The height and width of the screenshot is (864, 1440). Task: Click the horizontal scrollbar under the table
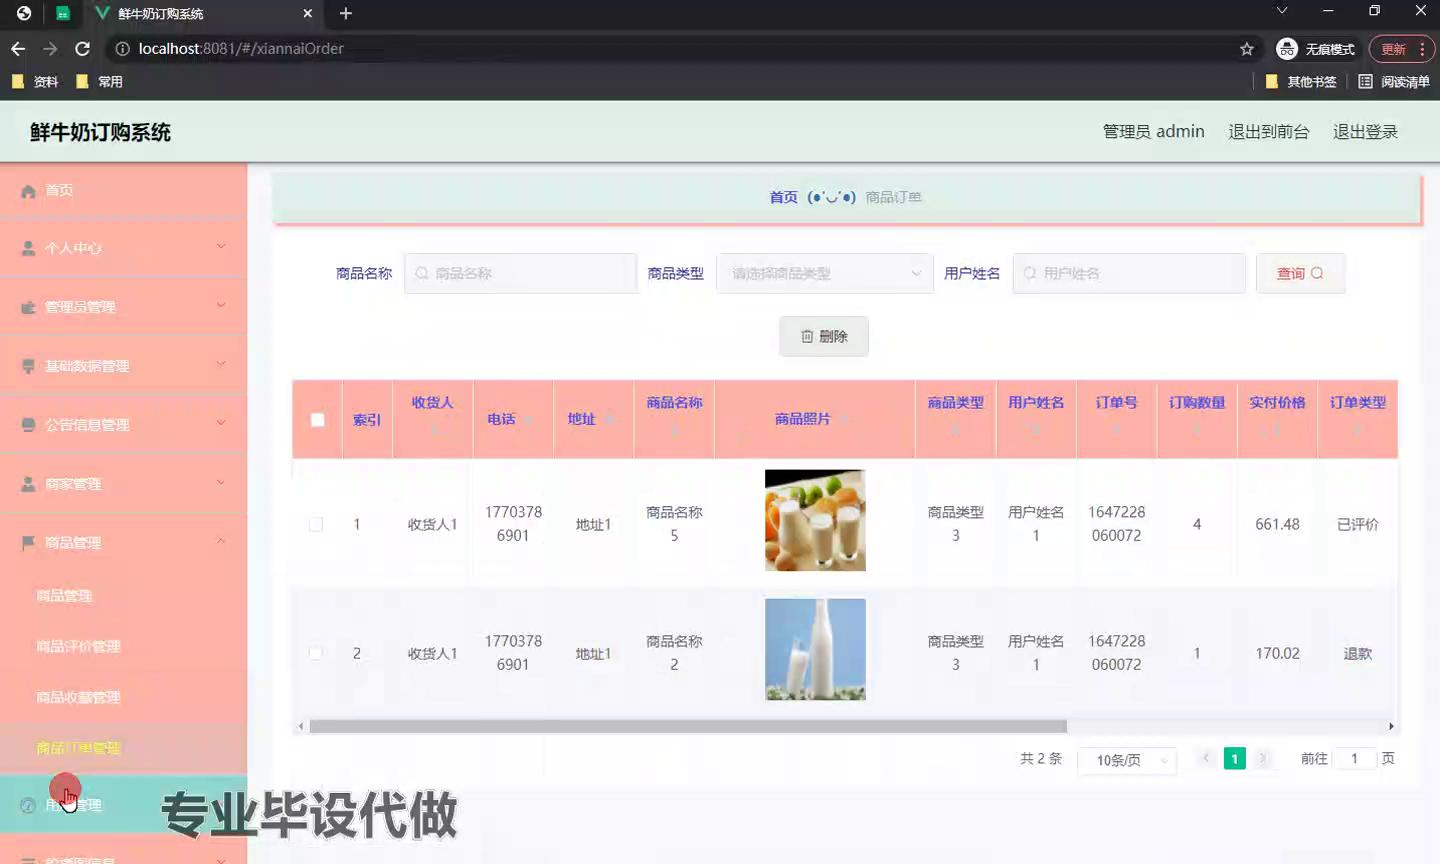687,727
